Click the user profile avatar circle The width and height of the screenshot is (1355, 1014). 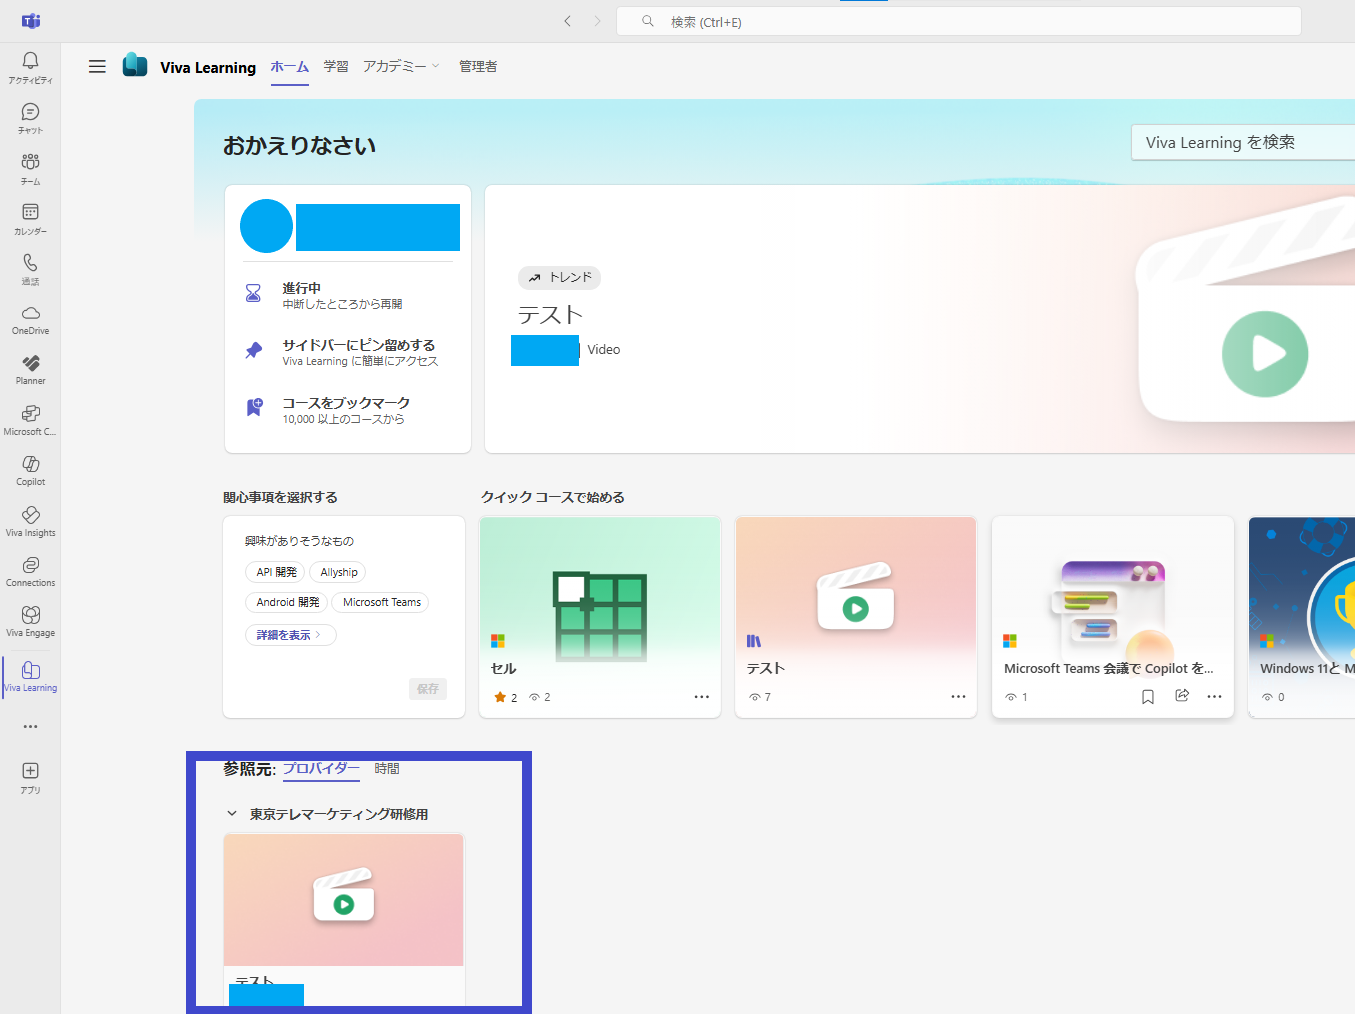[266, 226]
